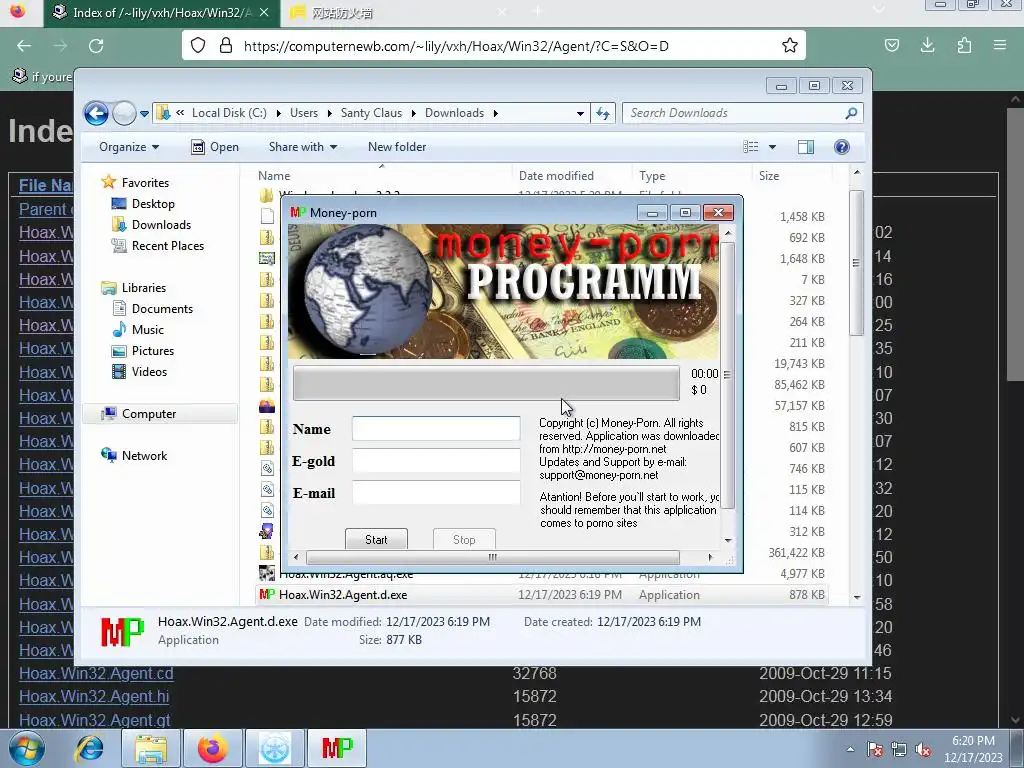Viewport: 1024px width, 768px height.
Task: Click Money-porn scrollbar left arrow
Action: [296, 558]
